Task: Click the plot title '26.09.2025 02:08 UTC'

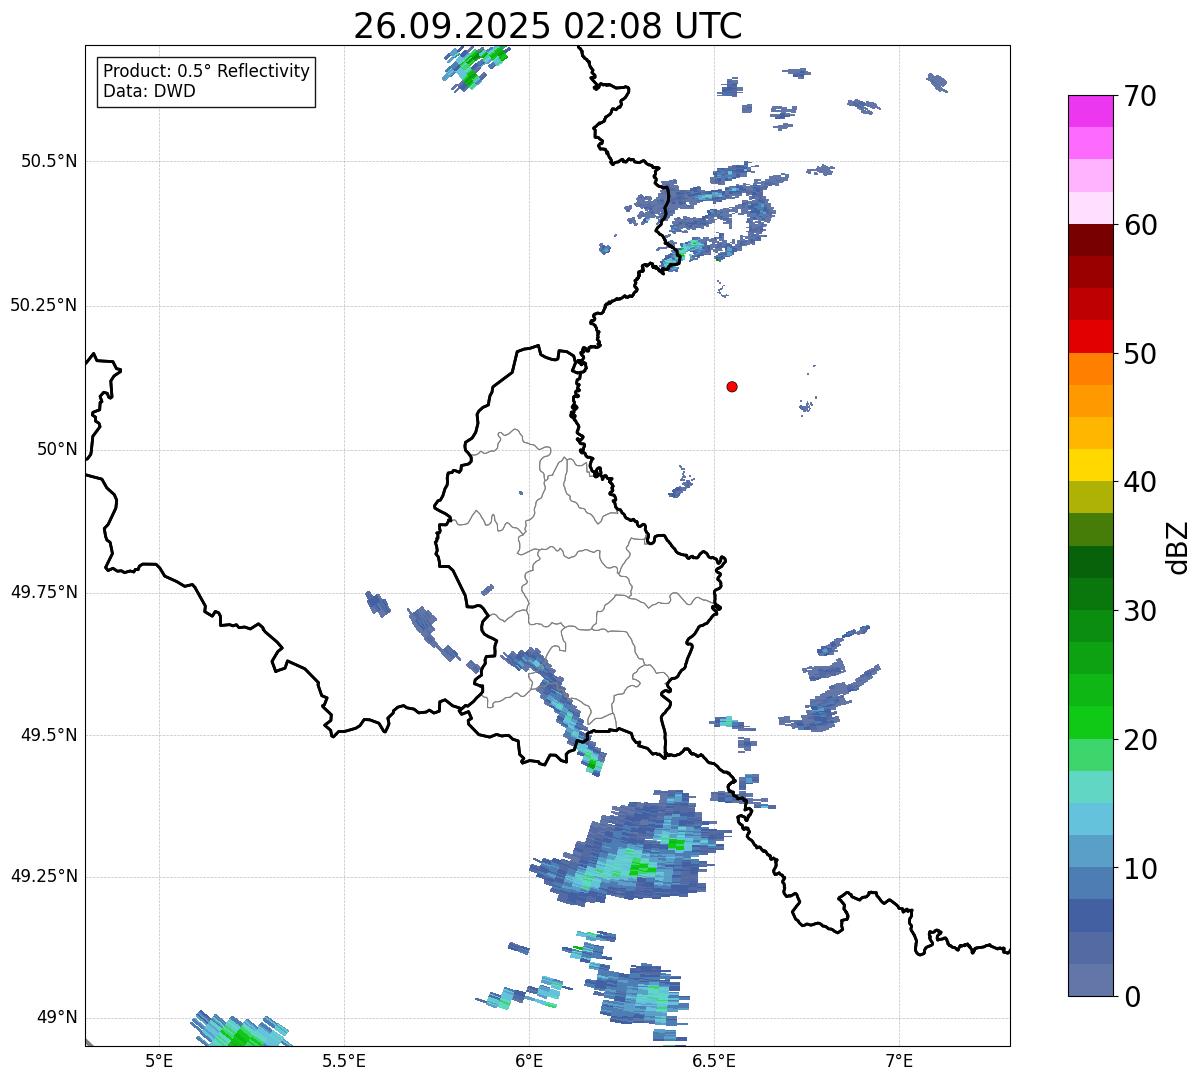Action: click(x=548, y=26)
